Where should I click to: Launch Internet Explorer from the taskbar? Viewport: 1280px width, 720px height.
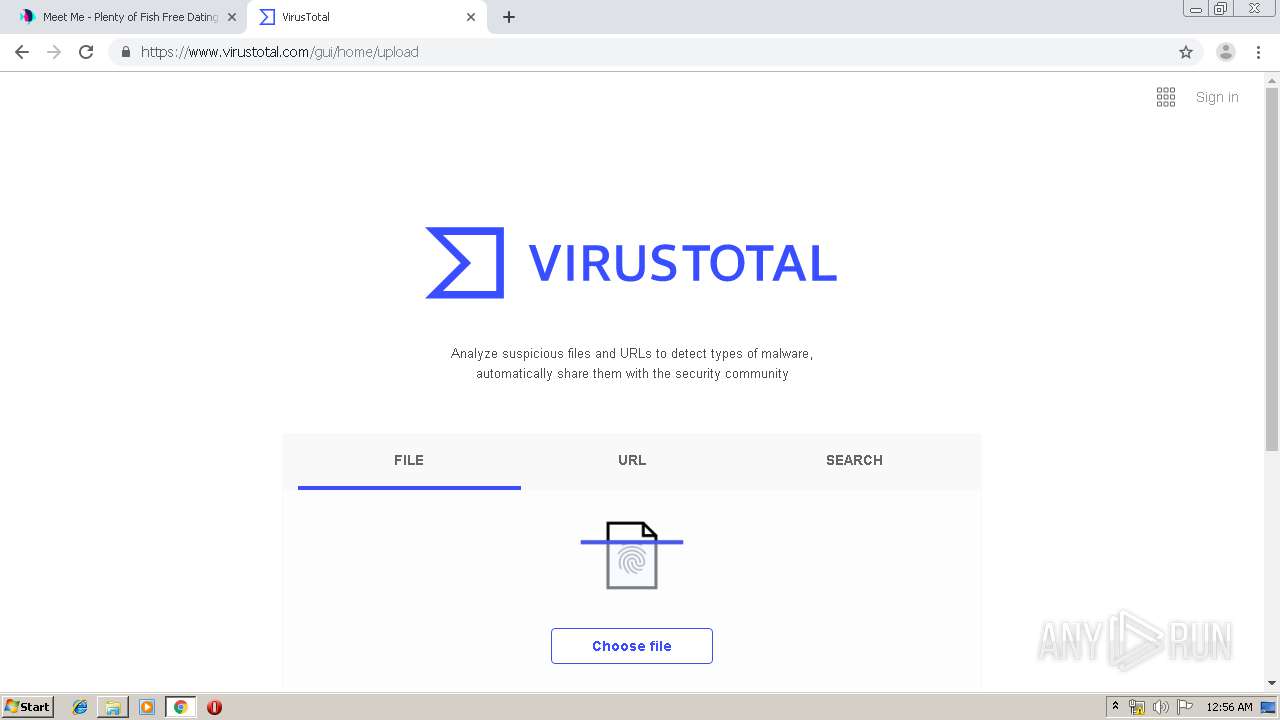[80, 707]
